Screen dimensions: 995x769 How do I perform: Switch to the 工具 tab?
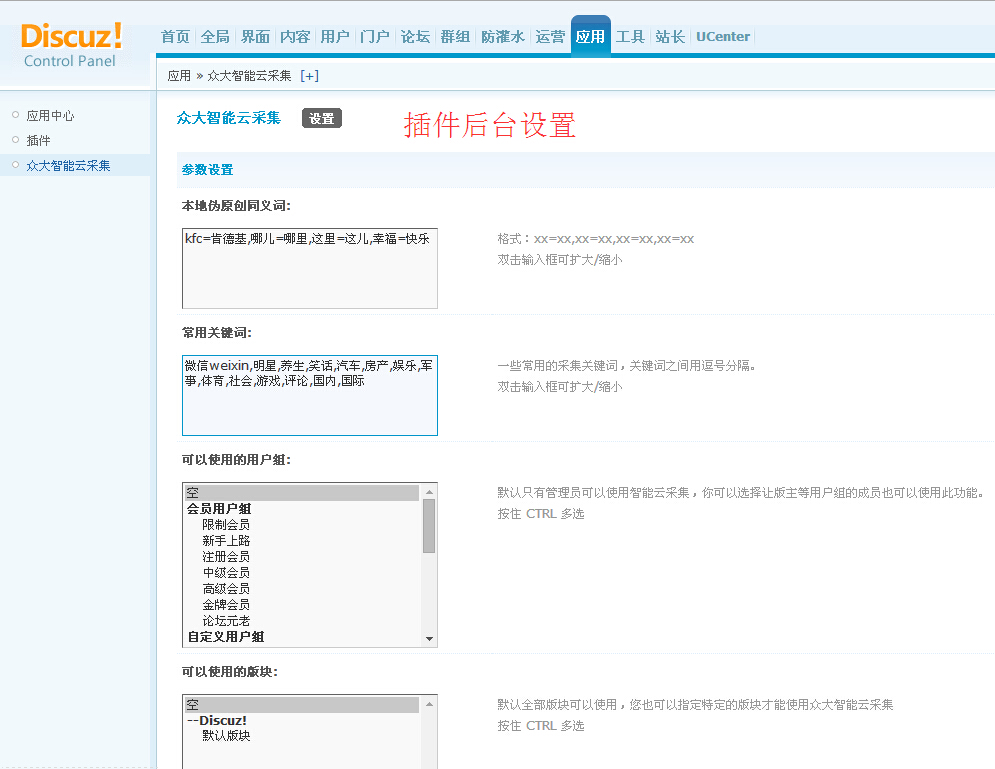click(630, 35)
